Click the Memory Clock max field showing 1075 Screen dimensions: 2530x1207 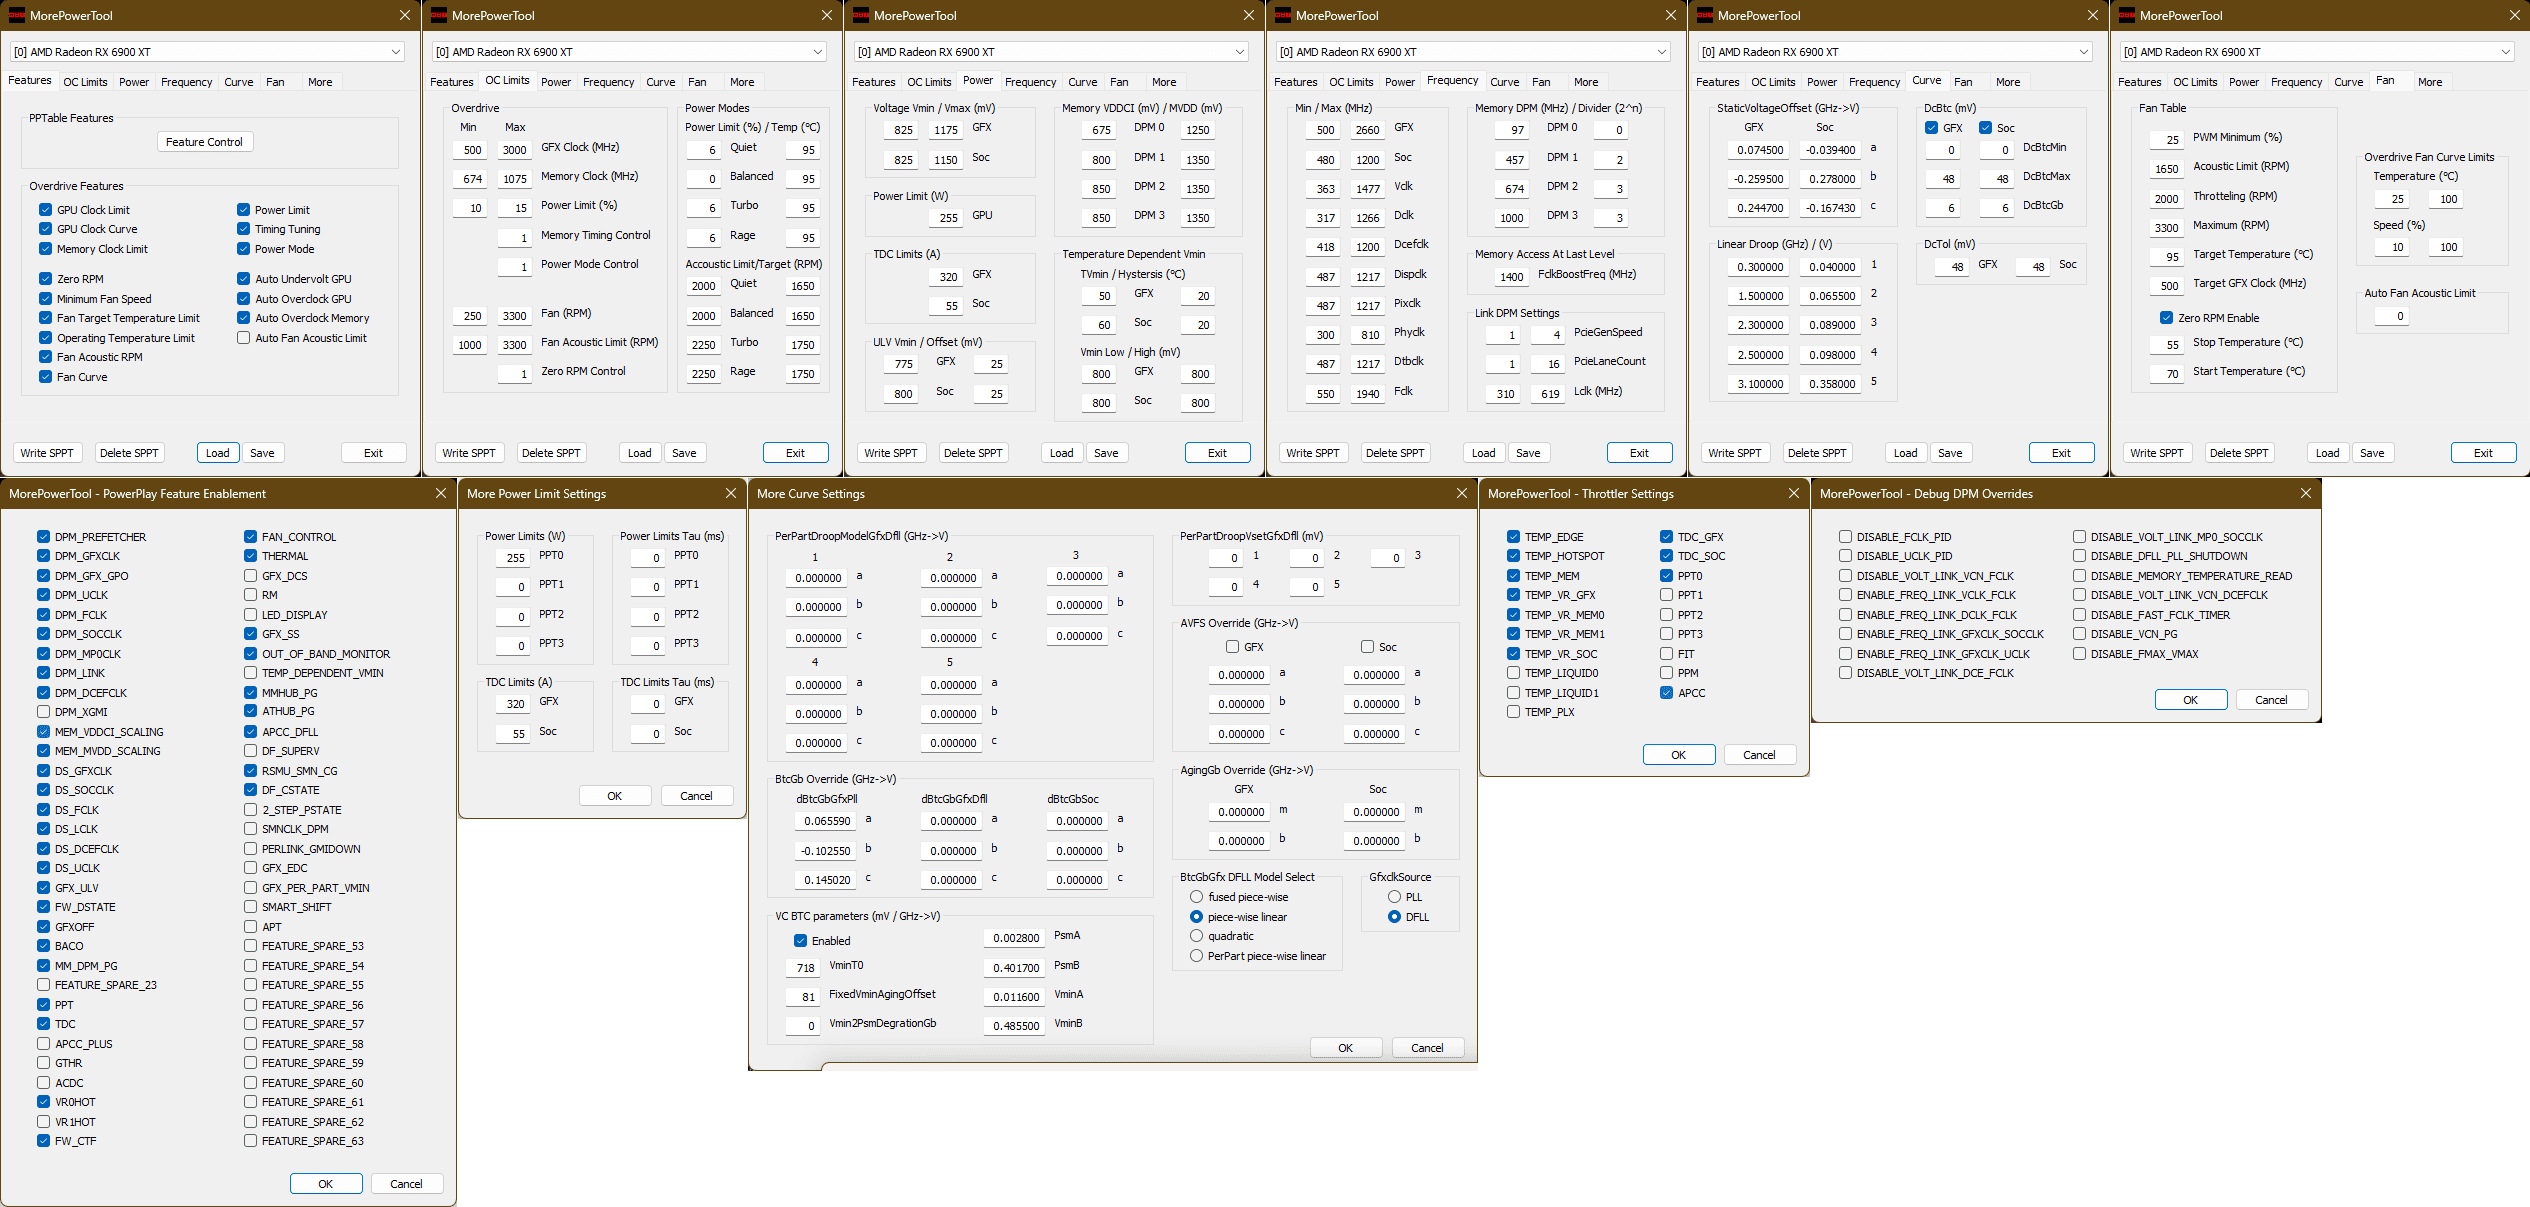[514, 179]
